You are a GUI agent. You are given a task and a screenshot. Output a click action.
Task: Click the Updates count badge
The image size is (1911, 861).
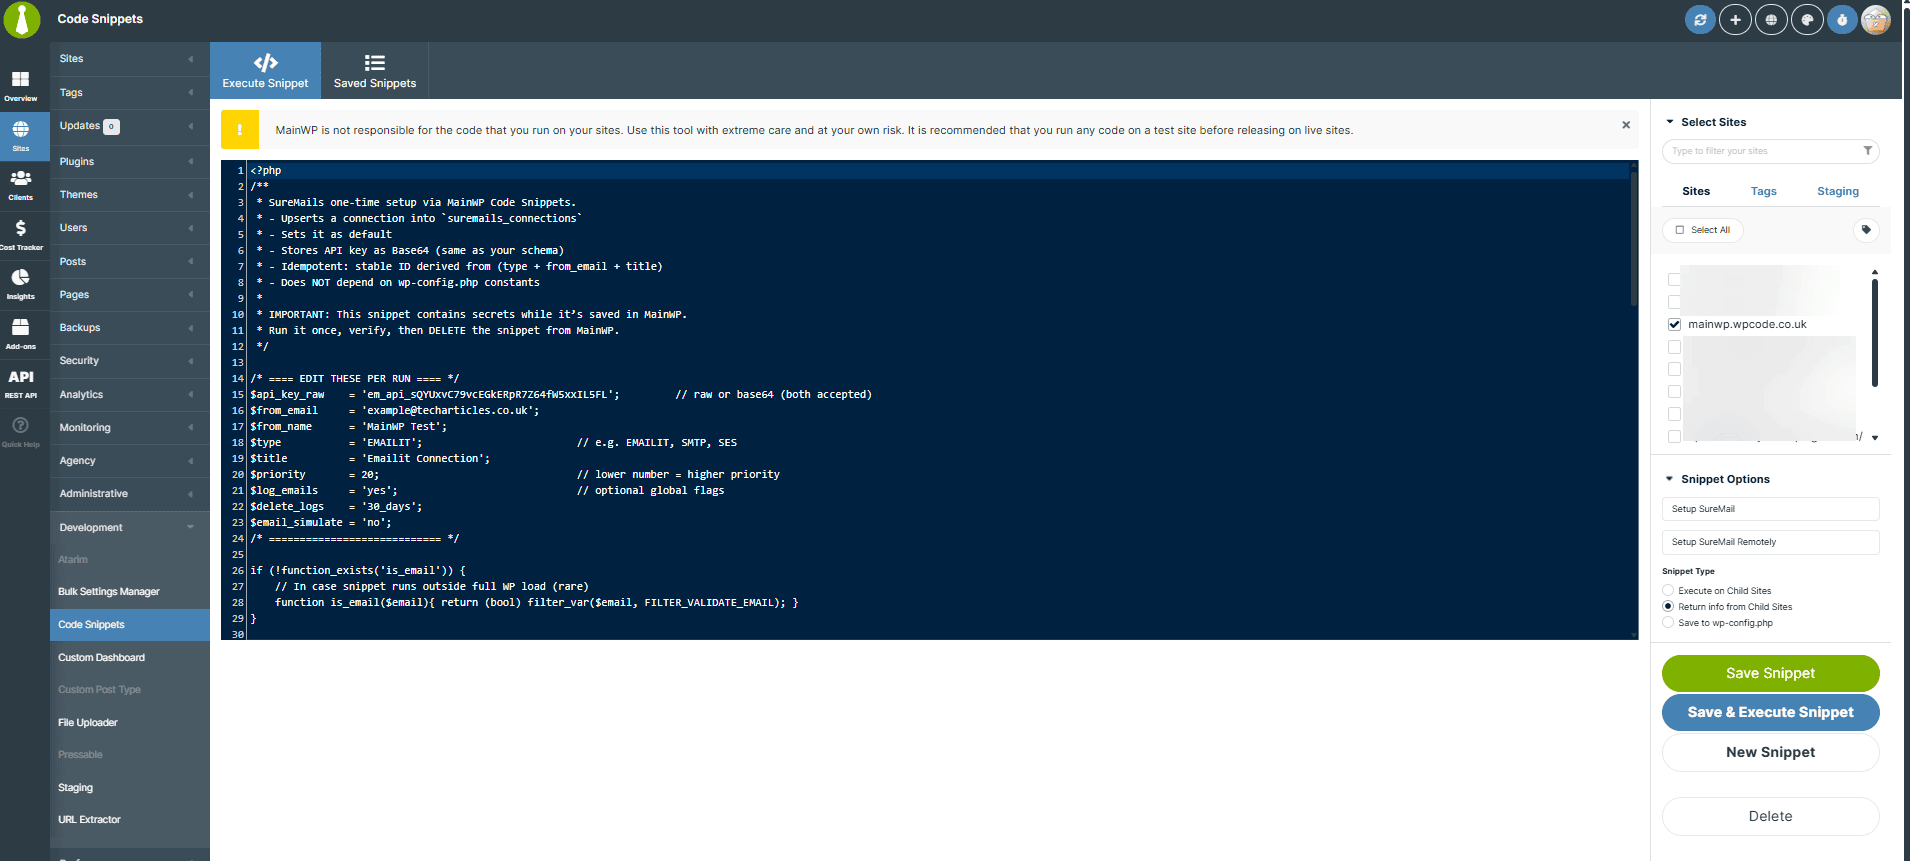point(111,127)
